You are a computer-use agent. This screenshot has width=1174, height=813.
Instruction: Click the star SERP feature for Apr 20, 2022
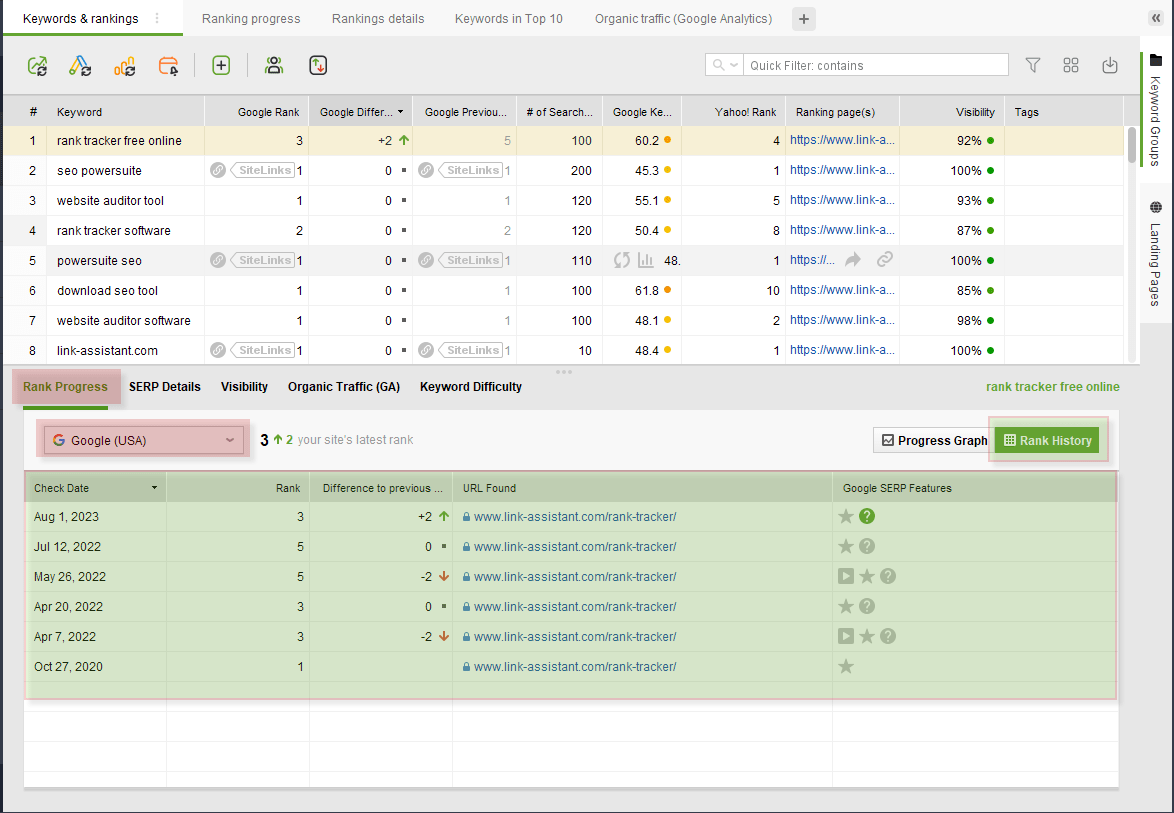pyautogui.click(x=846, y=606)
